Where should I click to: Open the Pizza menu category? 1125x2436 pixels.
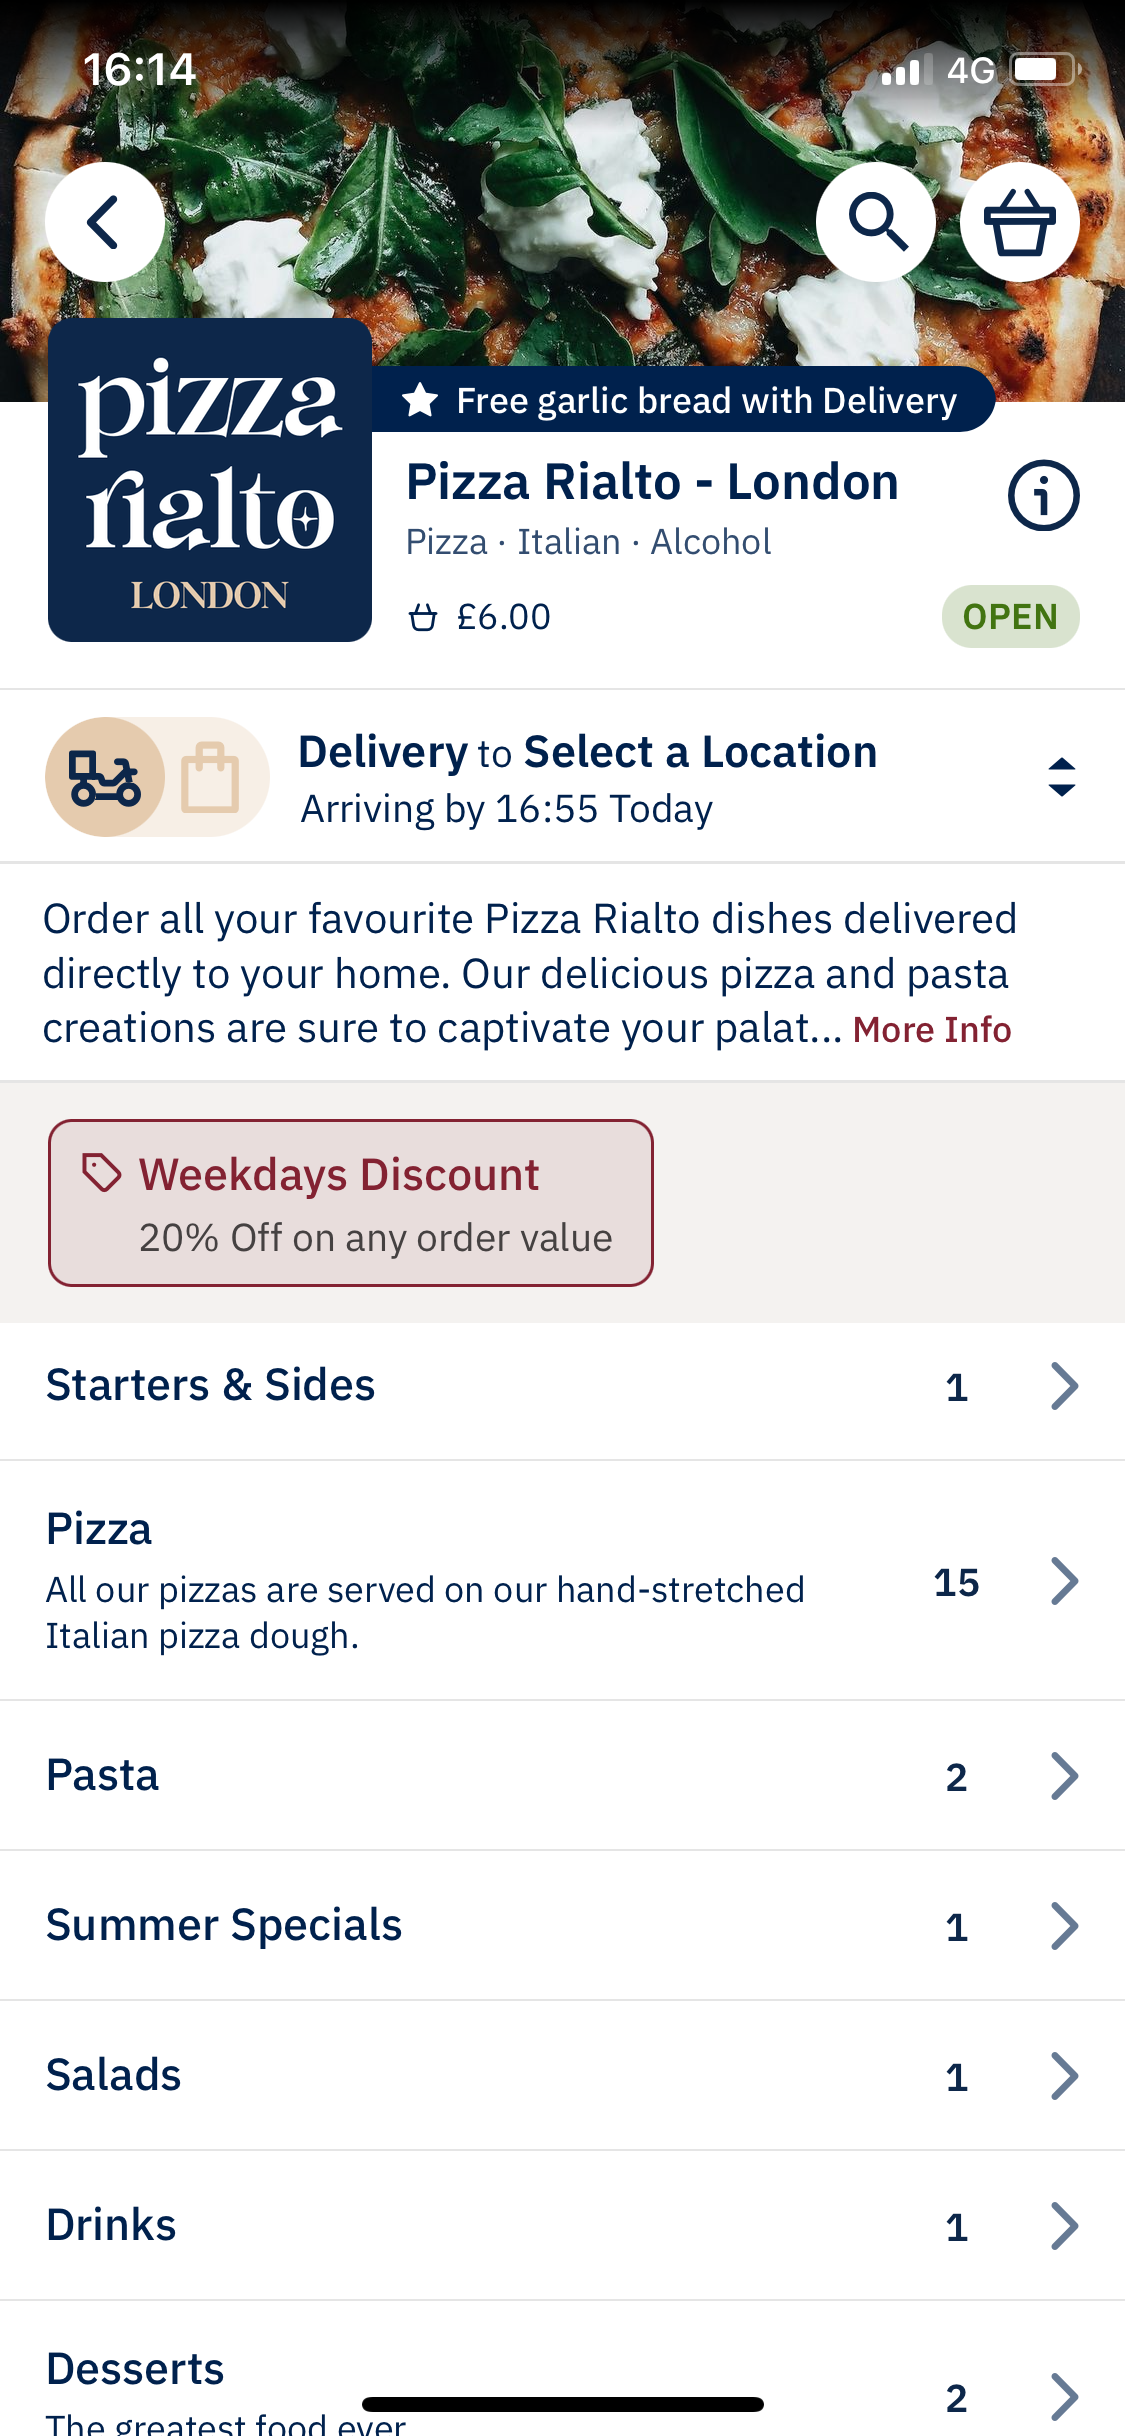562,1580
